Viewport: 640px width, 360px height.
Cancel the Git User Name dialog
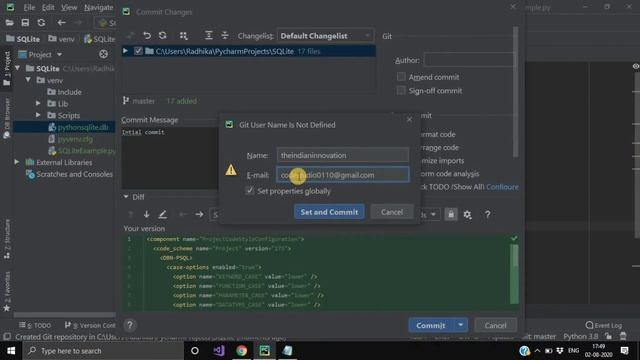click(392, 212)
